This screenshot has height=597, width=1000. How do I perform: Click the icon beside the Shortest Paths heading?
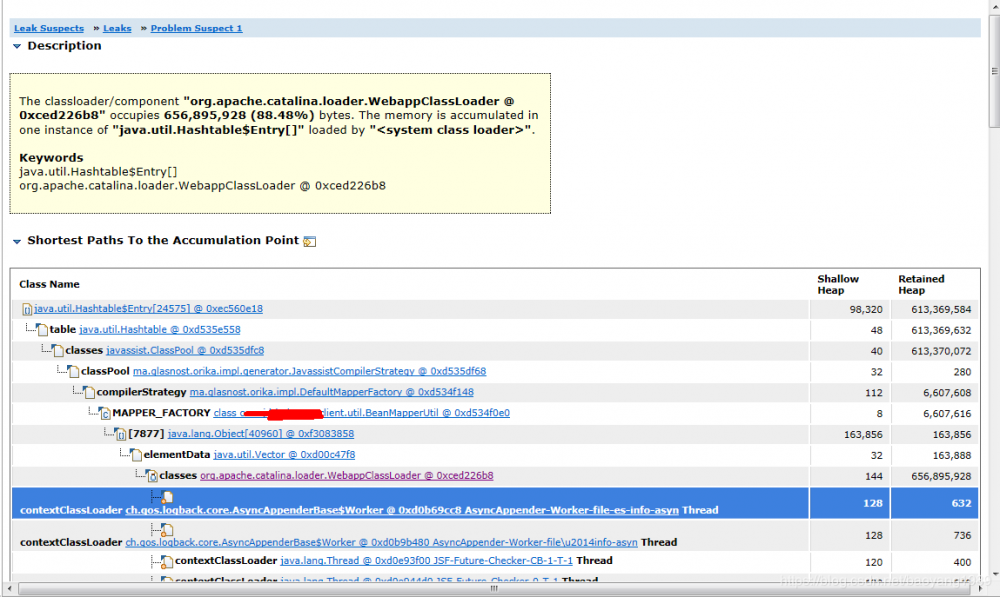click(x=309, y=241)
